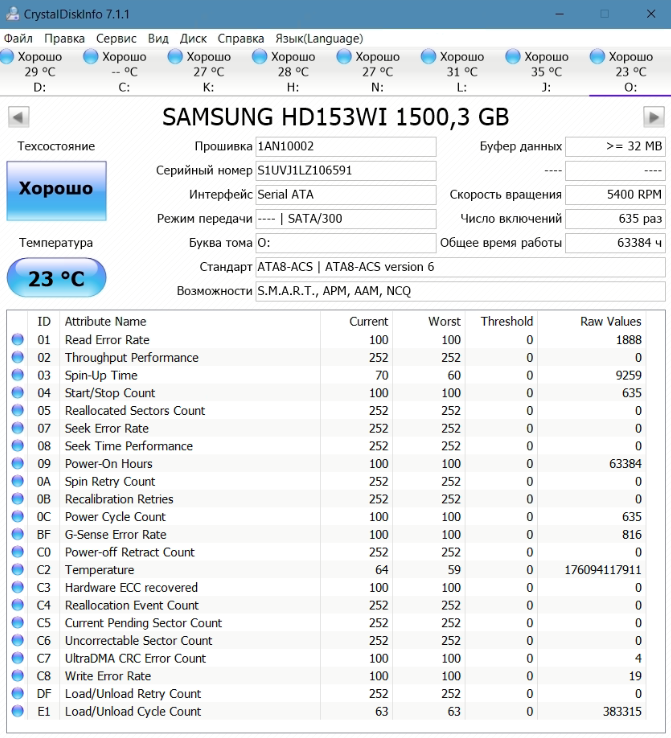Image resolution: width=671 pixels, height=738 pixels.
Task: Click status dot for Power-off Retract Count
Action: 18,552
